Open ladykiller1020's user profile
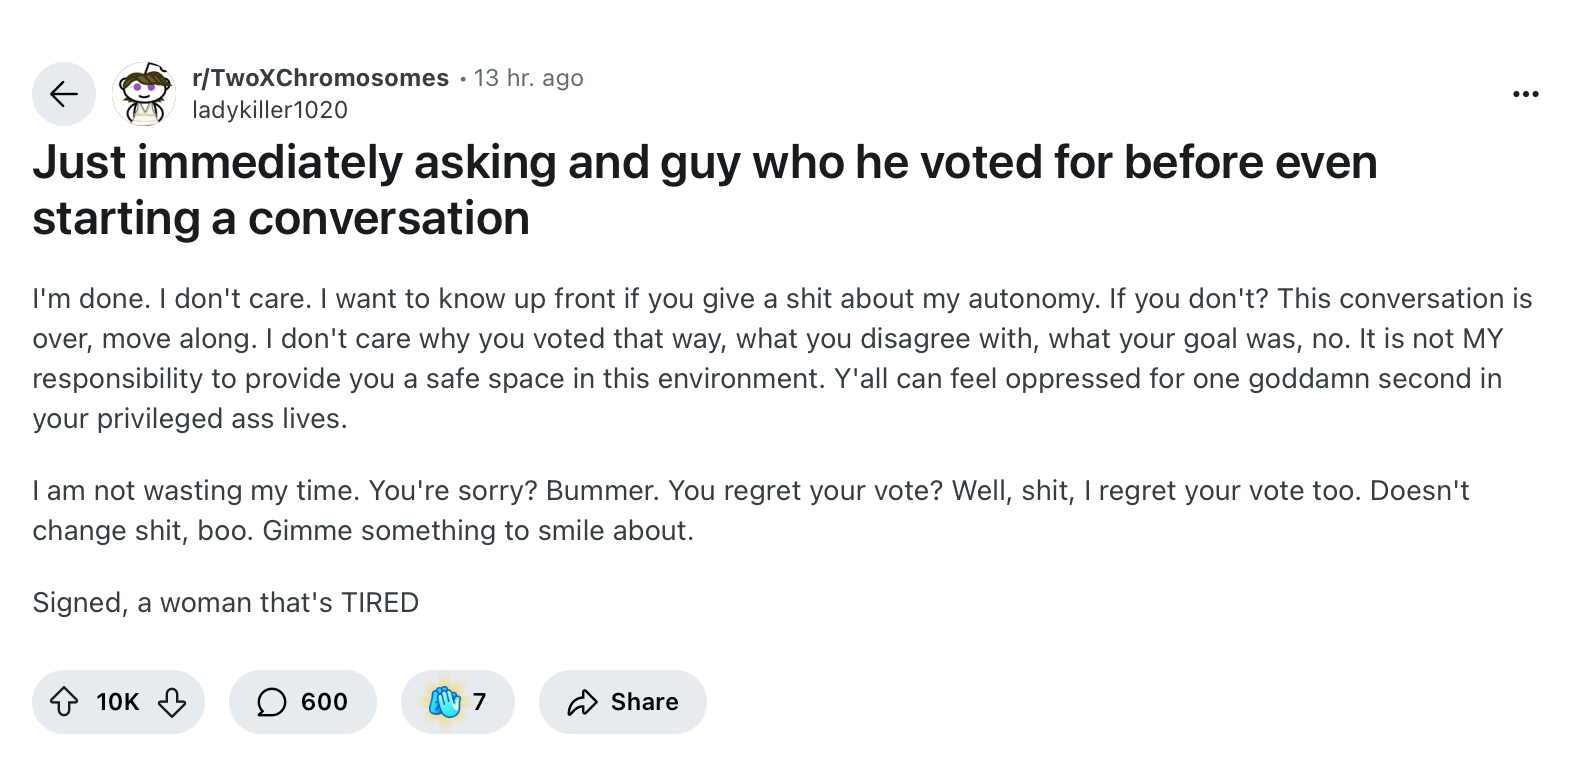The width and height of the screenshot is (1589, 760). coord(270,110)
